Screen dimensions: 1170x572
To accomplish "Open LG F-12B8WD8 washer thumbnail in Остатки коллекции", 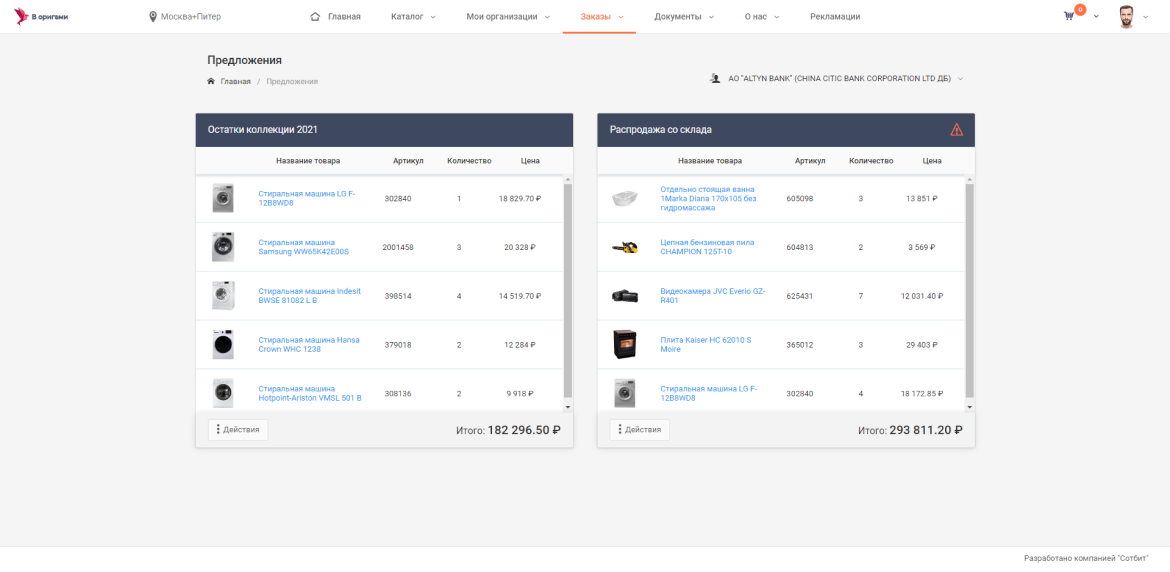I will click(x=222, y=198).
